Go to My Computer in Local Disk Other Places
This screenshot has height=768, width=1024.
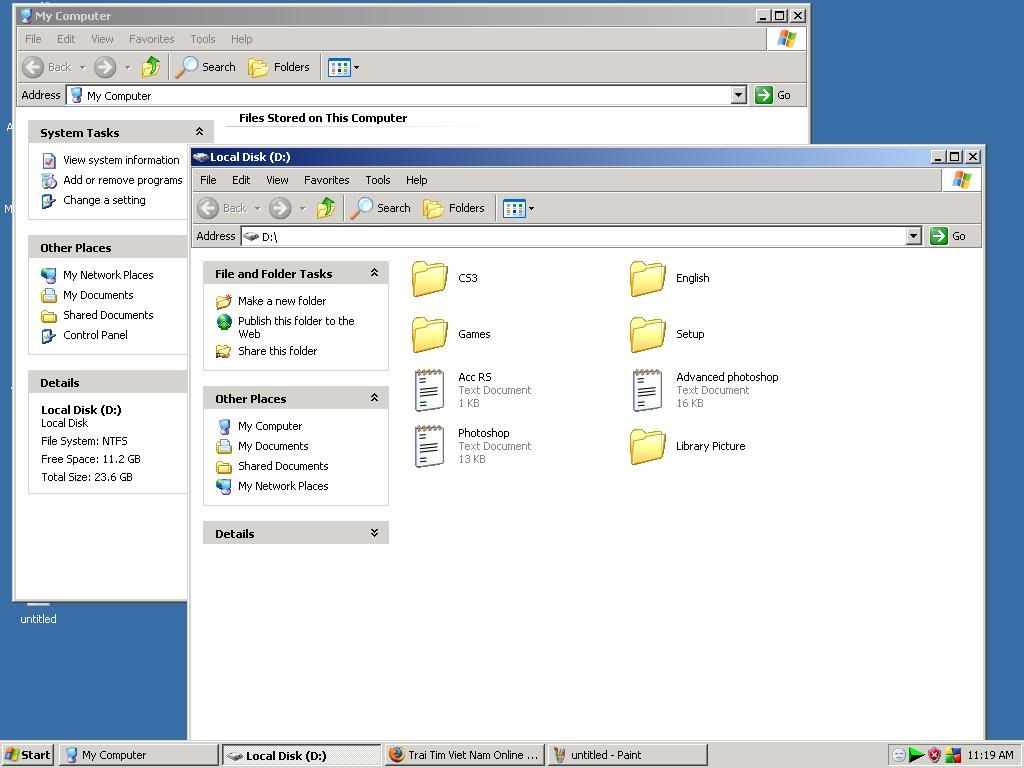tap(259, 426)
